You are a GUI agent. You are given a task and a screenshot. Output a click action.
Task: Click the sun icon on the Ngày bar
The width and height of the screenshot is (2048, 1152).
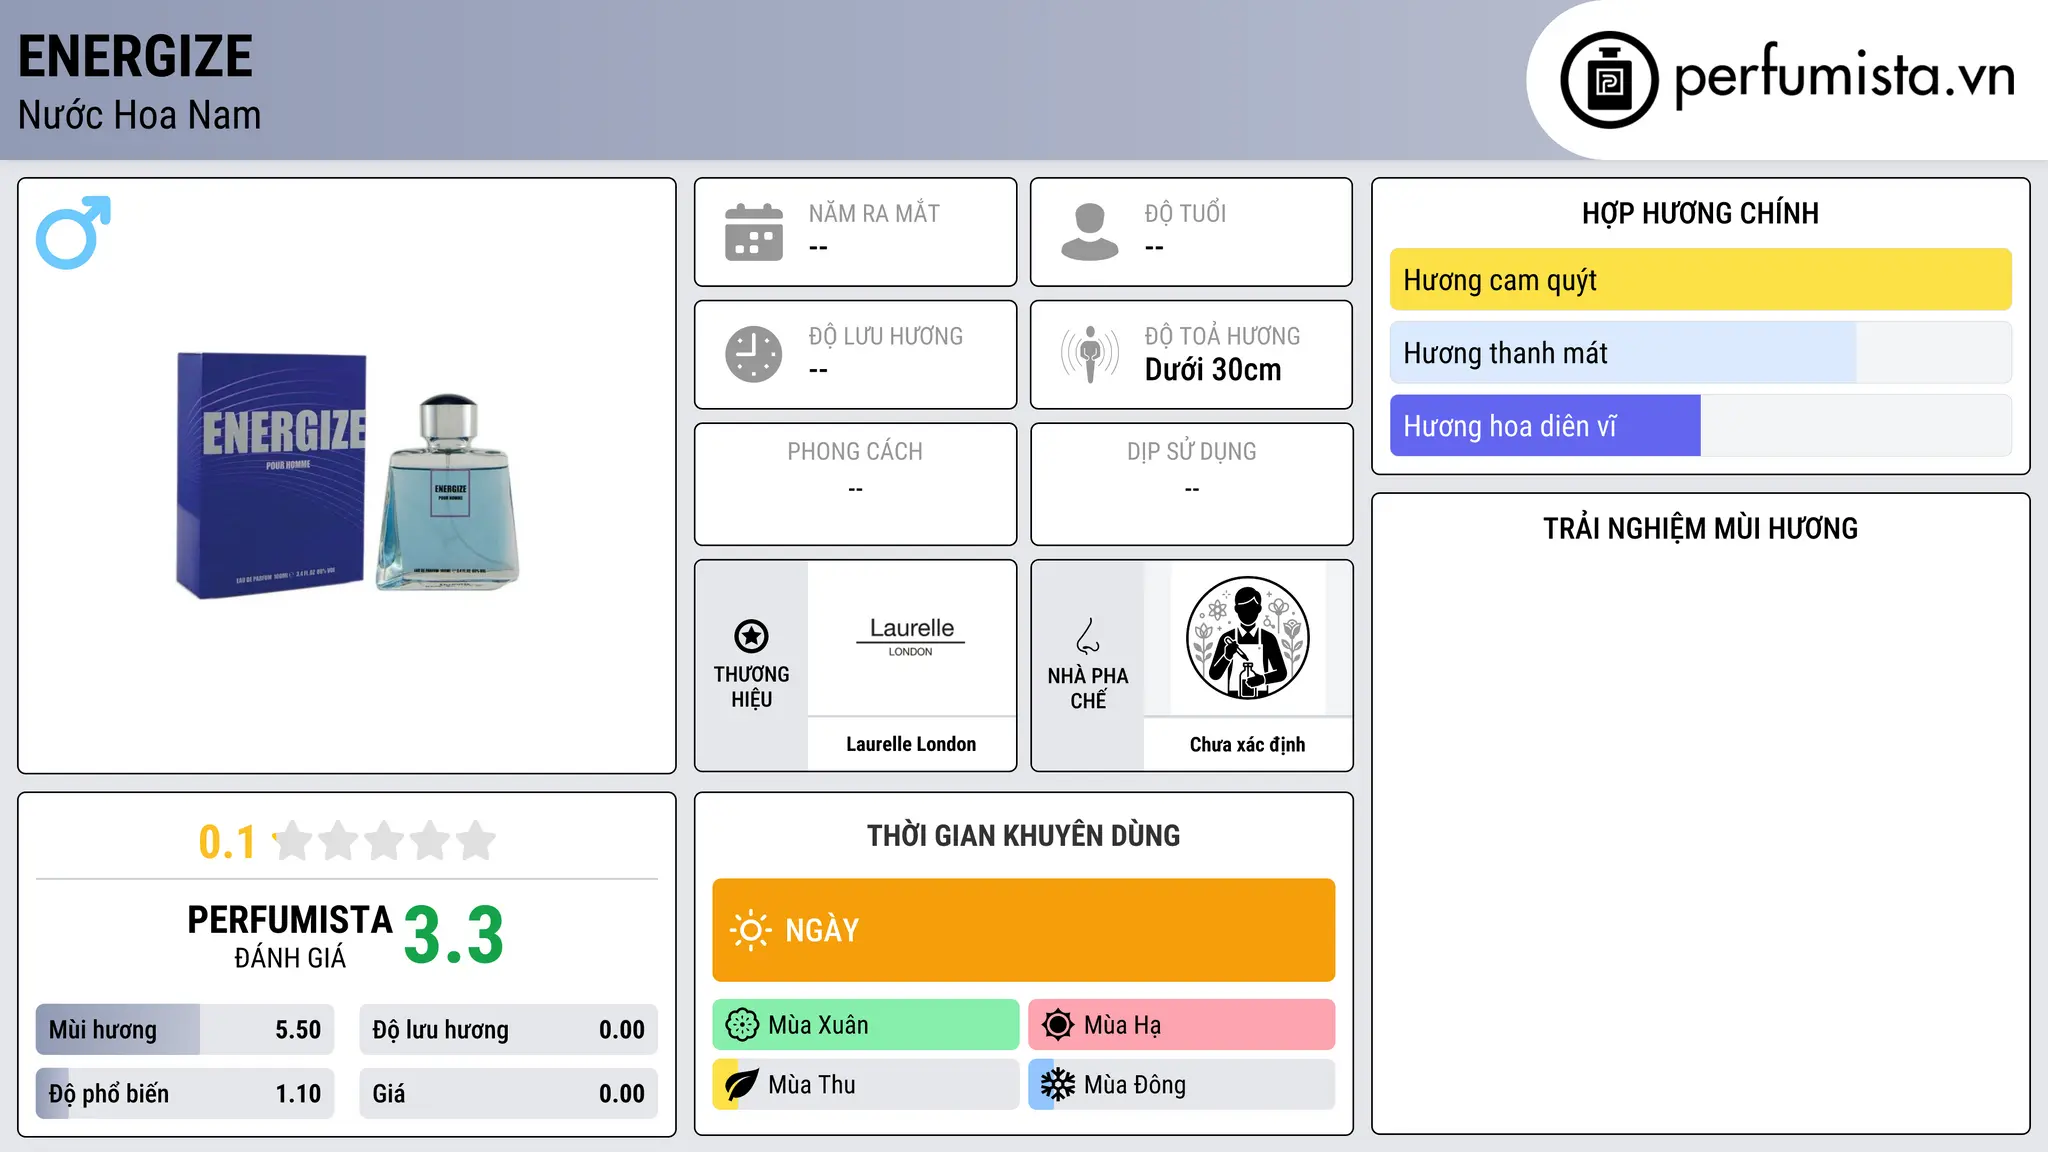click(750, 930)
